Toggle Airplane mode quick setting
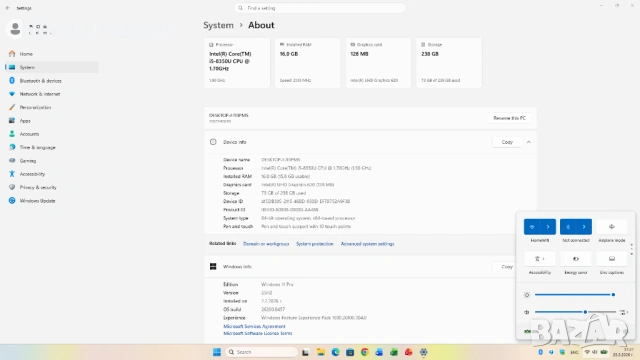Viewport: 640px width, 360px height. 612,227
